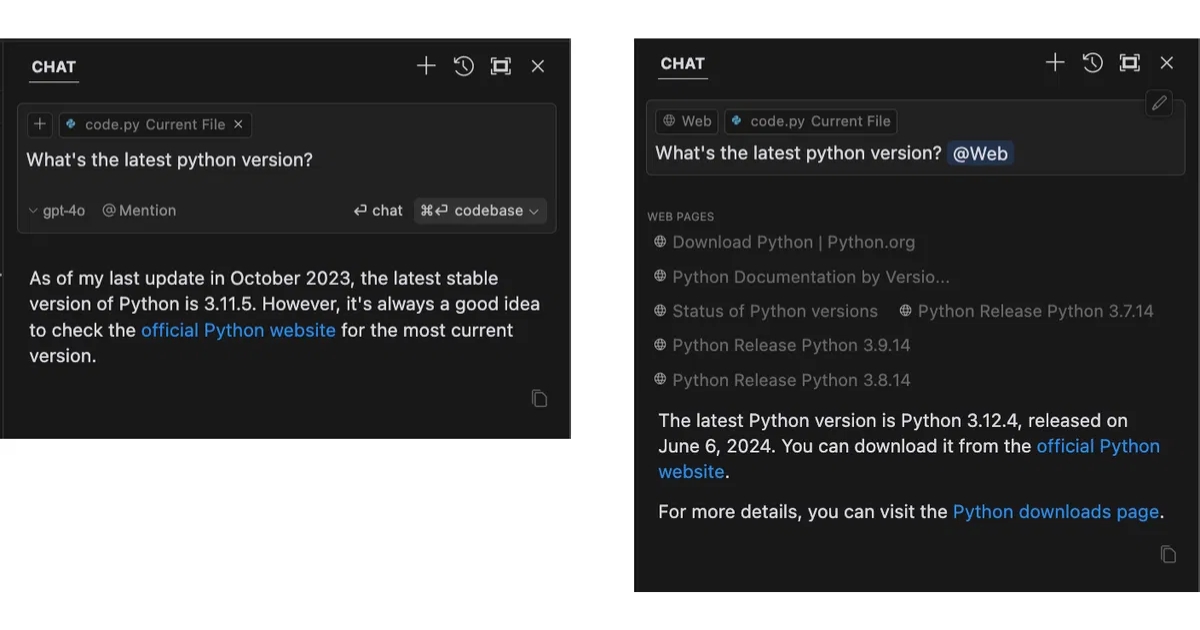This screenshot has height=630, width=1200.
Task: Expand the codebase submit dropdown
Action: tap(533, 211)
